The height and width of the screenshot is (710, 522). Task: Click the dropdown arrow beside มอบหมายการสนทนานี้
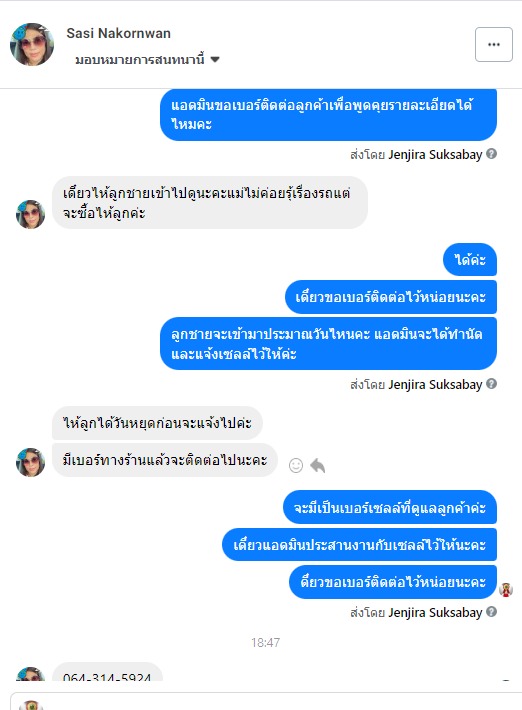click(x=215, y=59)
